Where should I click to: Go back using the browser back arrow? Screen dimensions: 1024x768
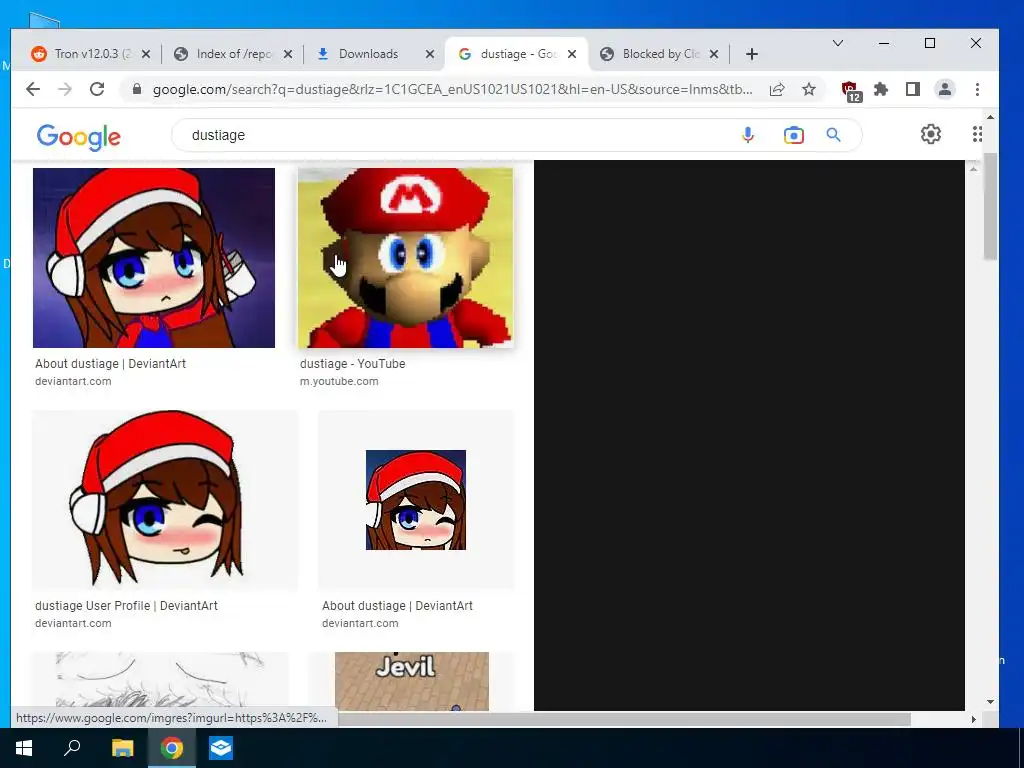coord(33,89)
